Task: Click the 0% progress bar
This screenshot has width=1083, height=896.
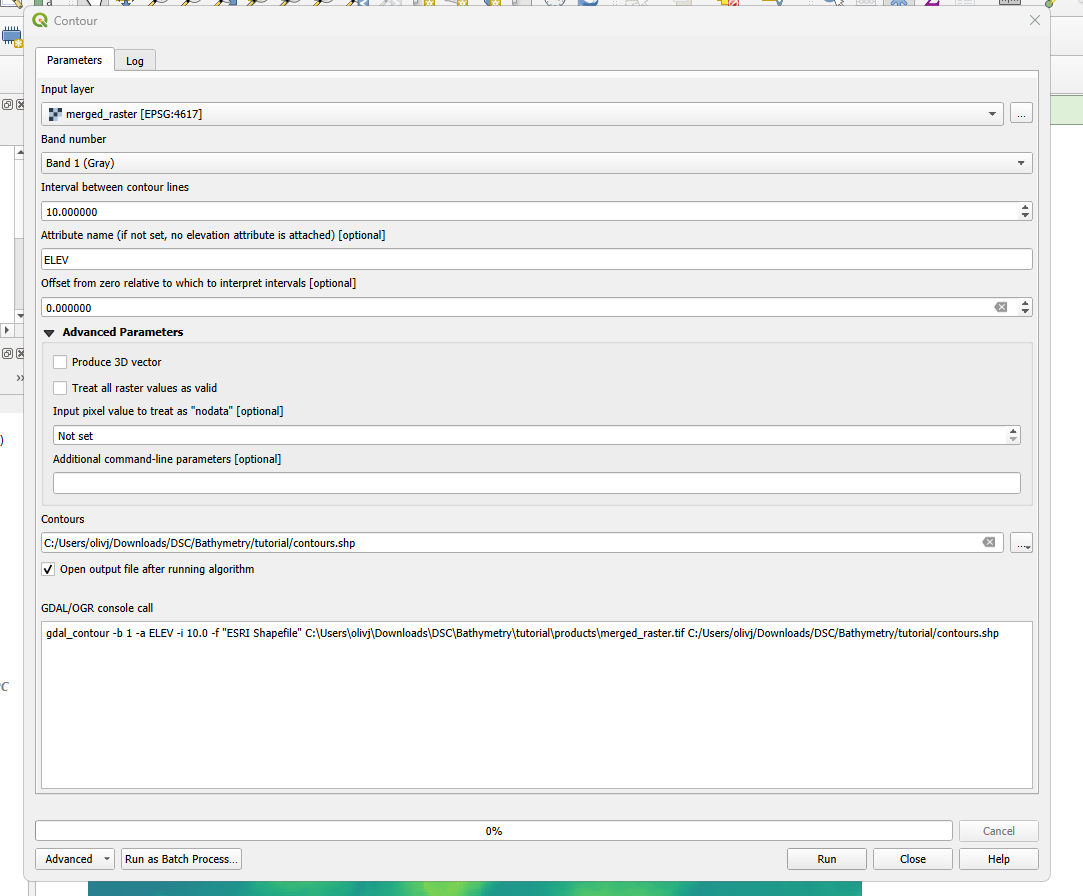Action: [x=494, y=830]
